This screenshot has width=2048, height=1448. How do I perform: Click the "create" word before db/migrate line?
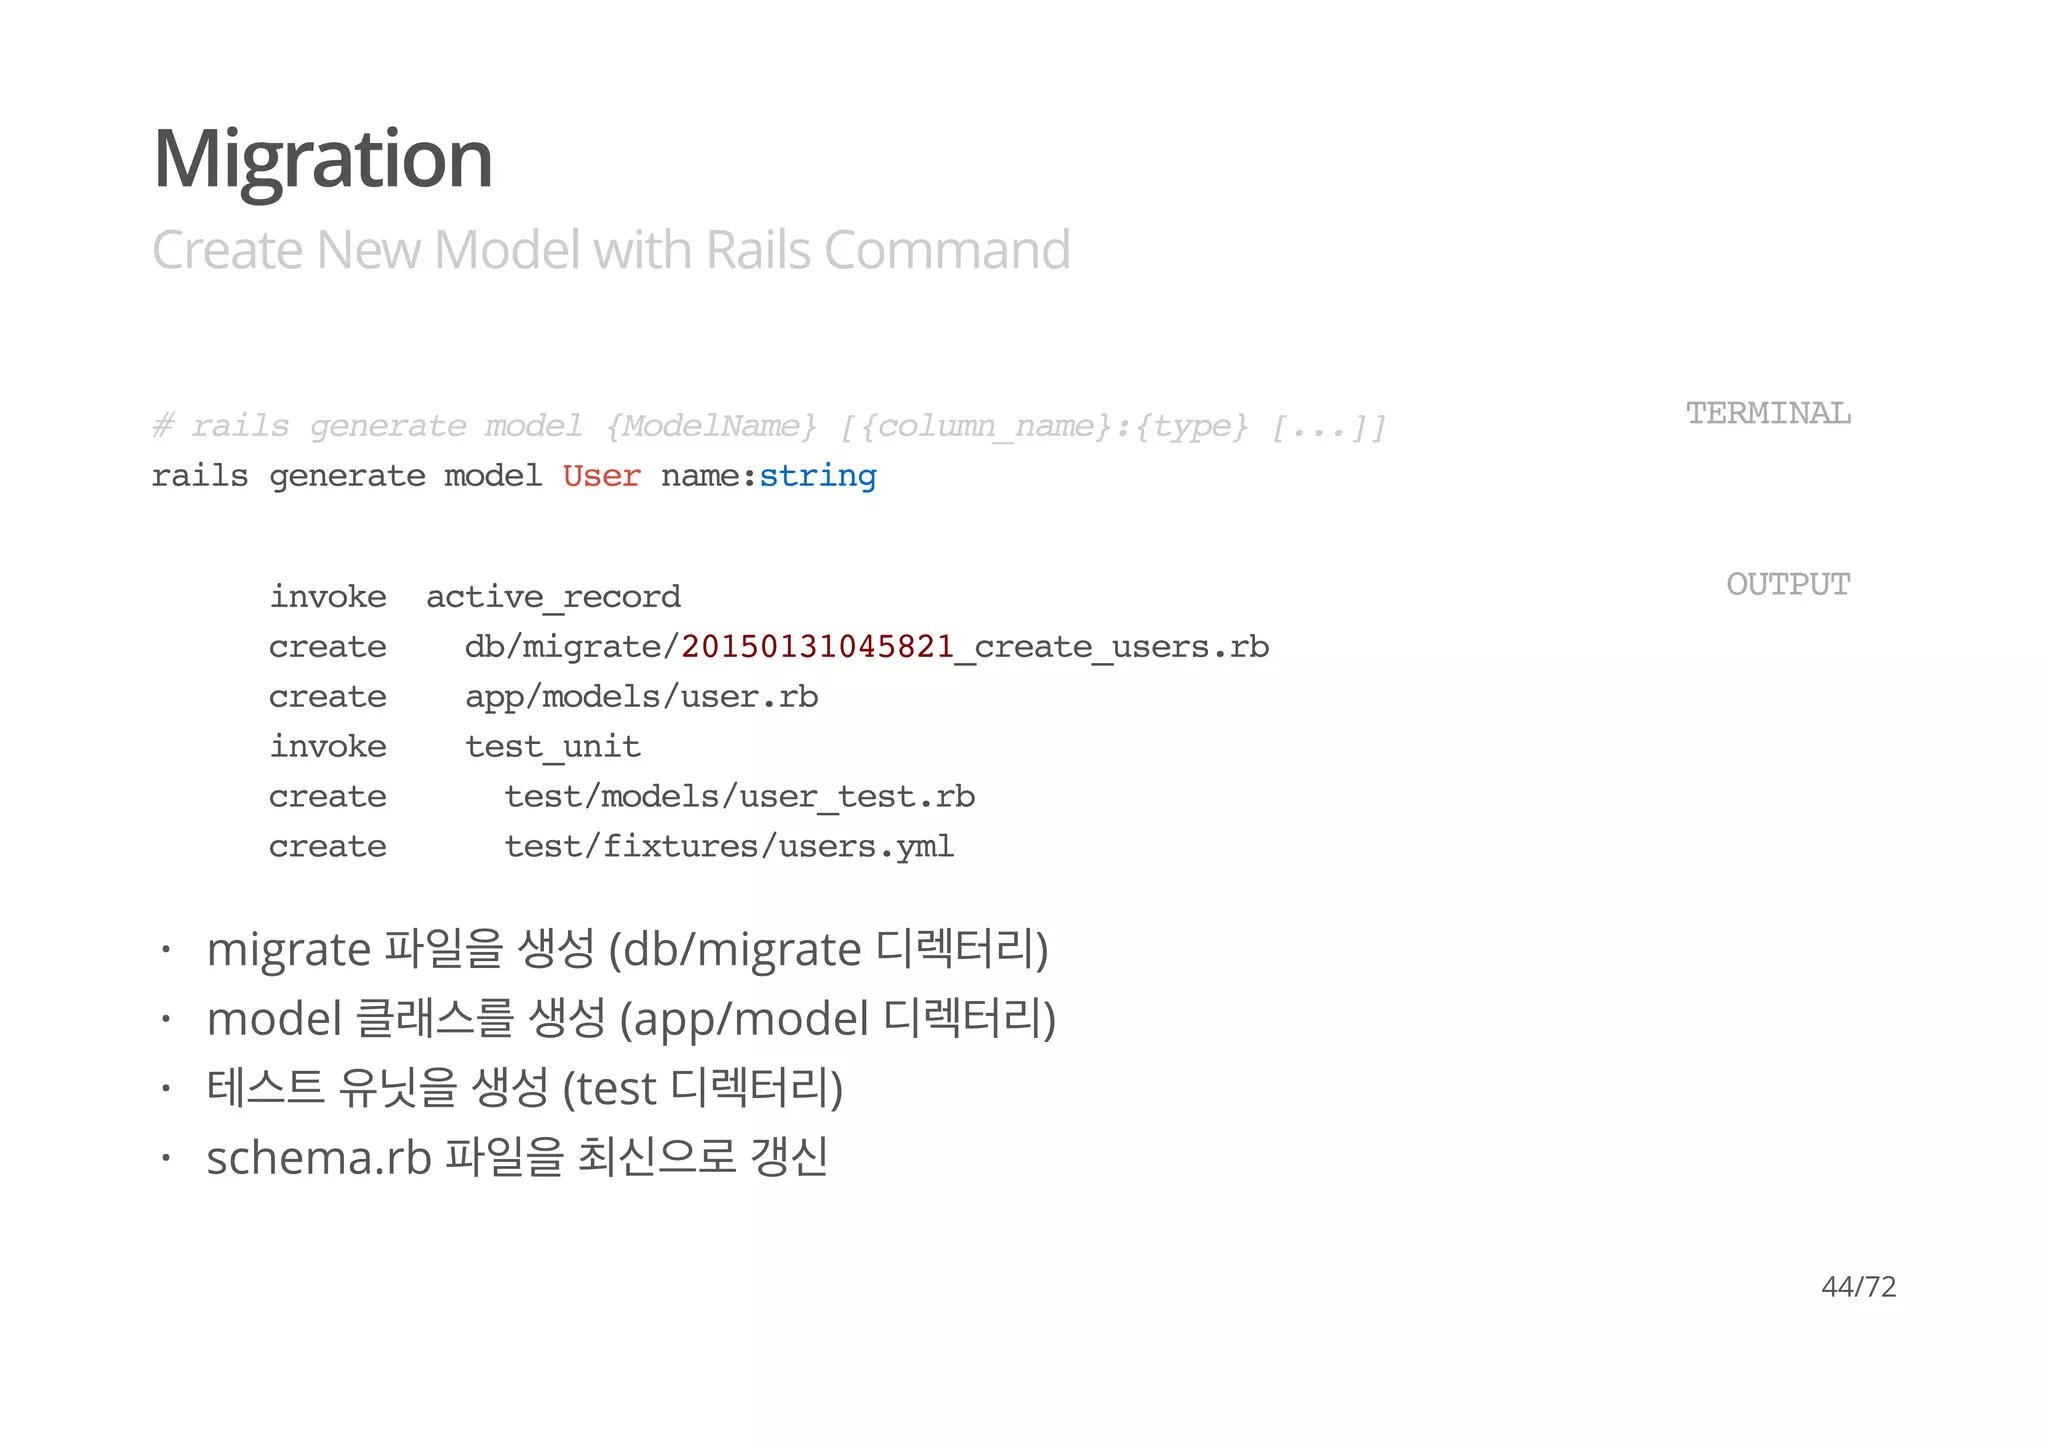click(327, 647)
